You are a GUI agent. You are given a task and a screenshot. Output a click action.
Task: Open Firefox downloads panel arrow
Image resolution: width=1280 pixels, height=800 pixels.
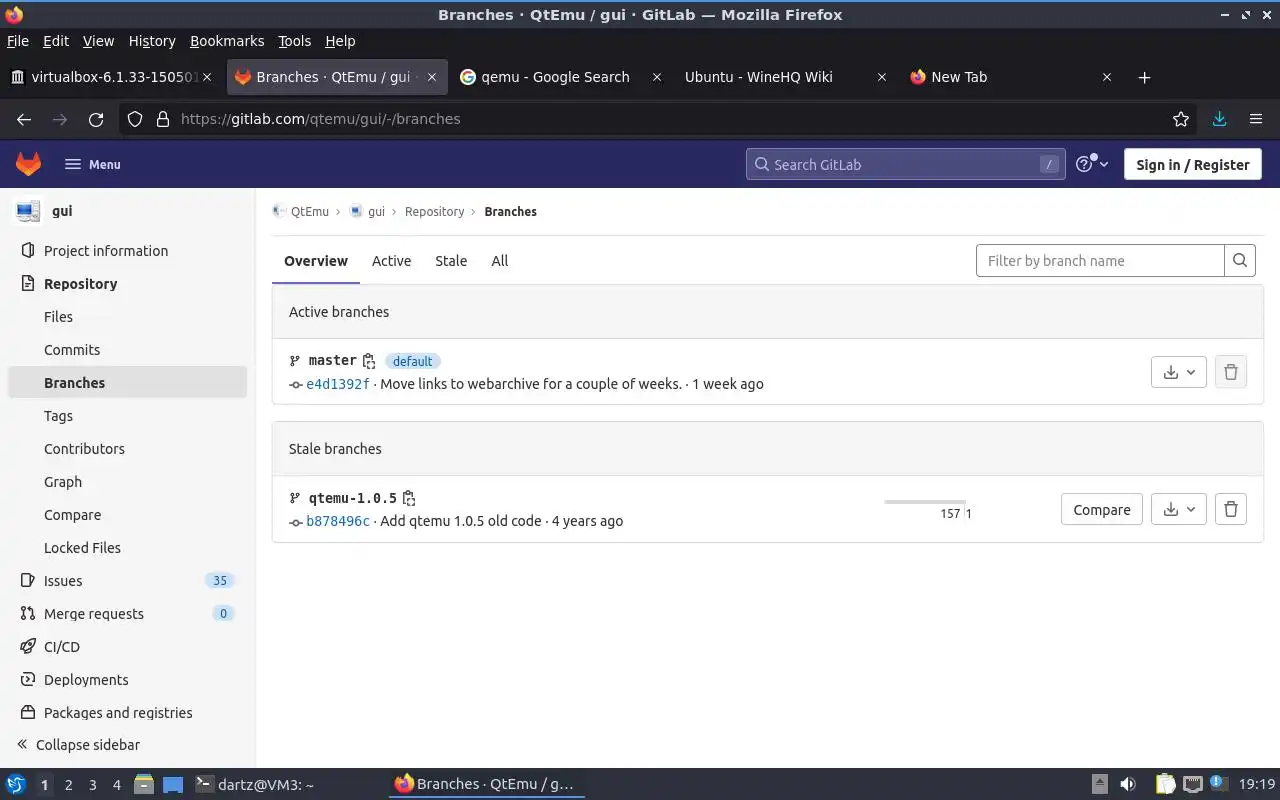1219,119
